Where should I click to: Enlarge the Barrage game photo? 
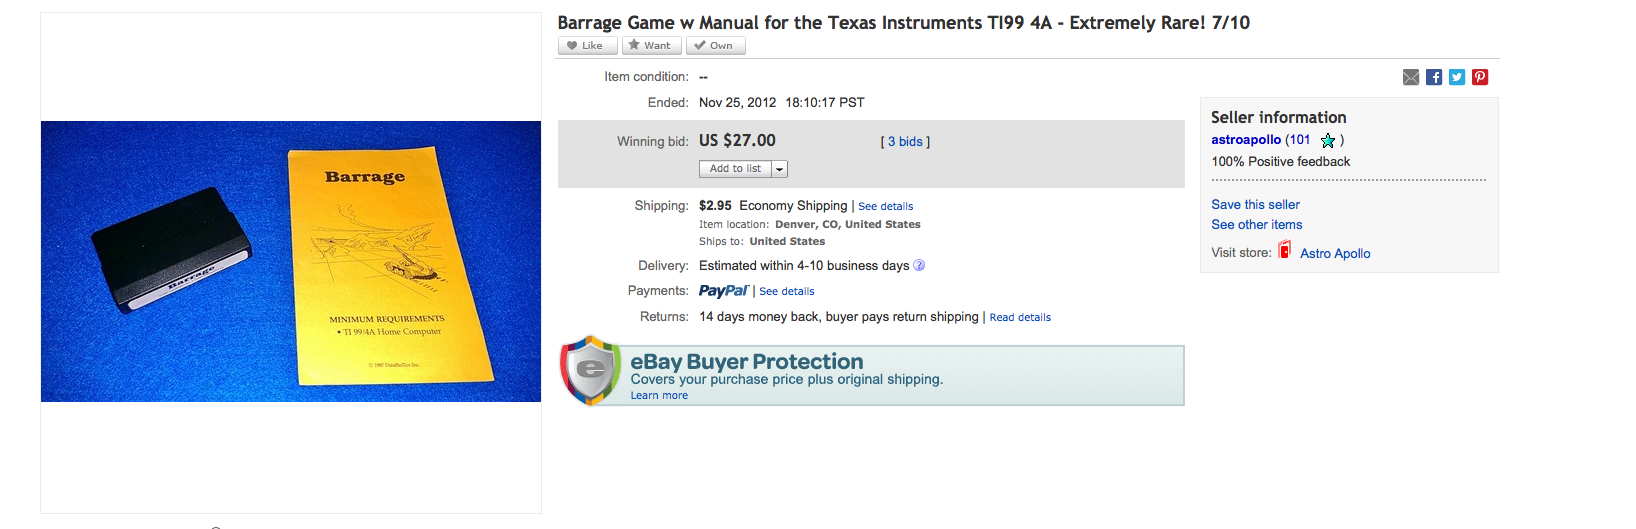point(291,261)
